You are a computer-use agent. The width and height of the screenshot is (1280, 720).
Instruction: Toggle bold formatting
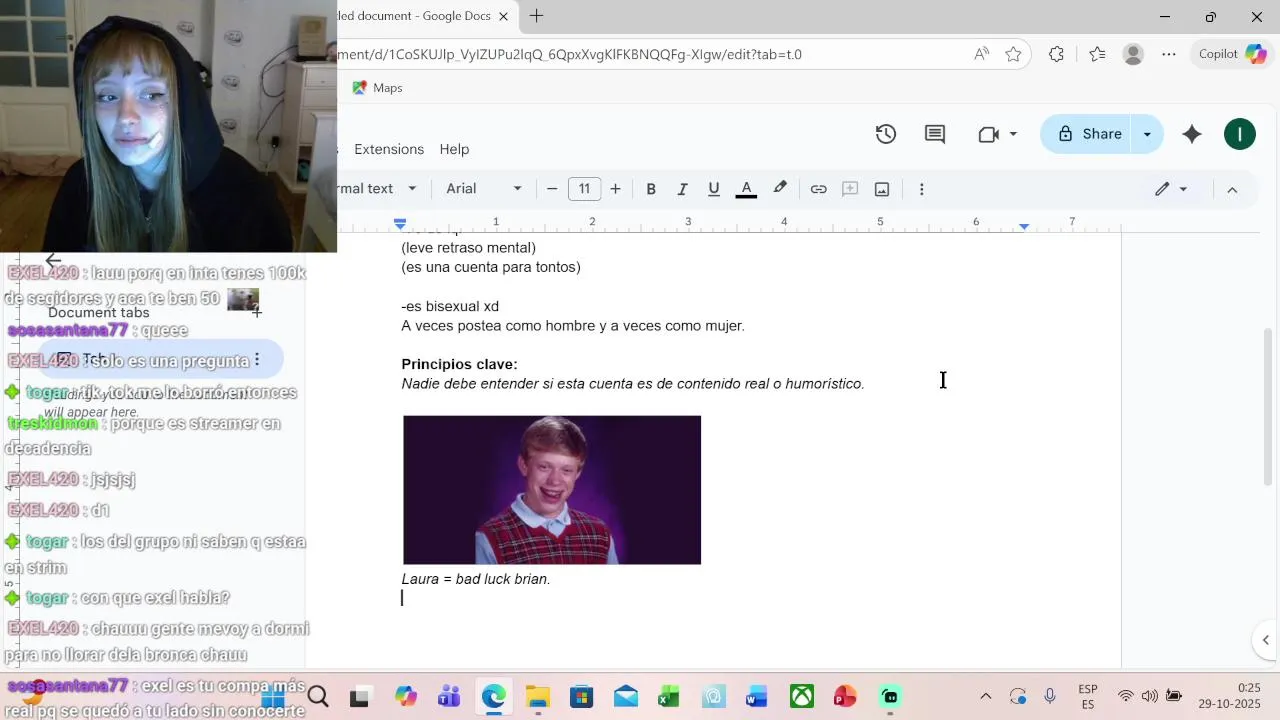click(651, 189)
